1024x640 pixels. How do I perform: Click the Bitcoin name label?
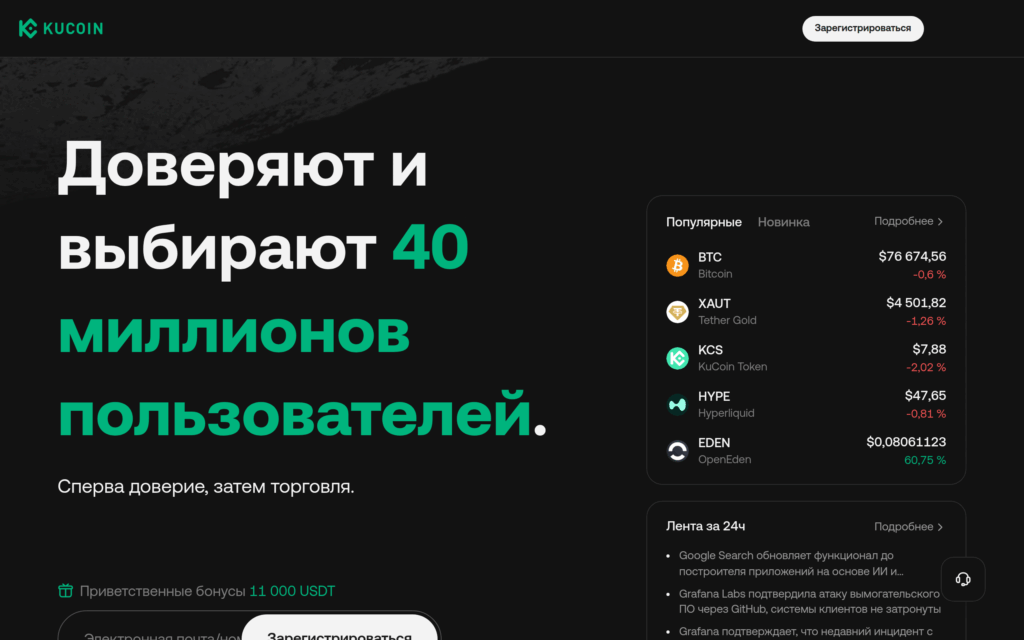pos(714,274)
